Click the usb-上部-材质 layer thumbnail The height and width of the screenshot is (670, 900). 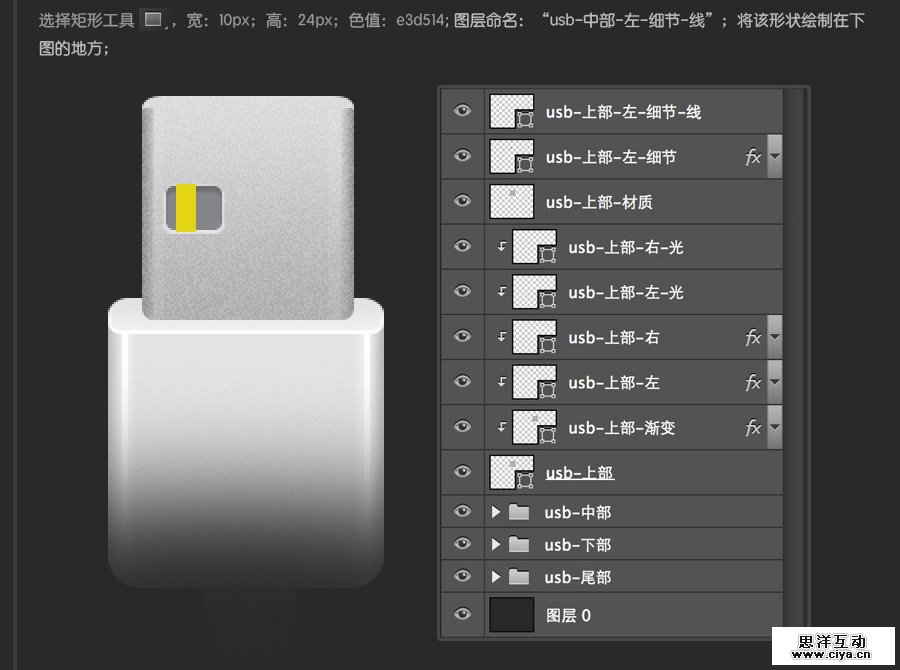(x=511, y=200)
